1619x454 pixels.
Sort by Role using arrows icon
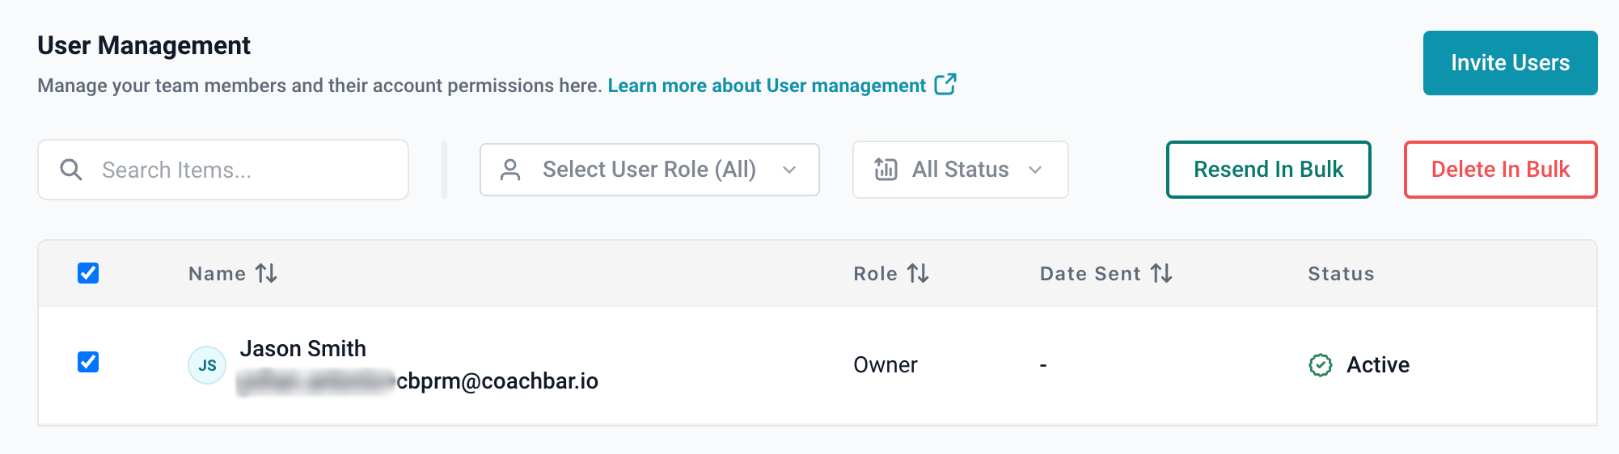[x=918, y=273]
